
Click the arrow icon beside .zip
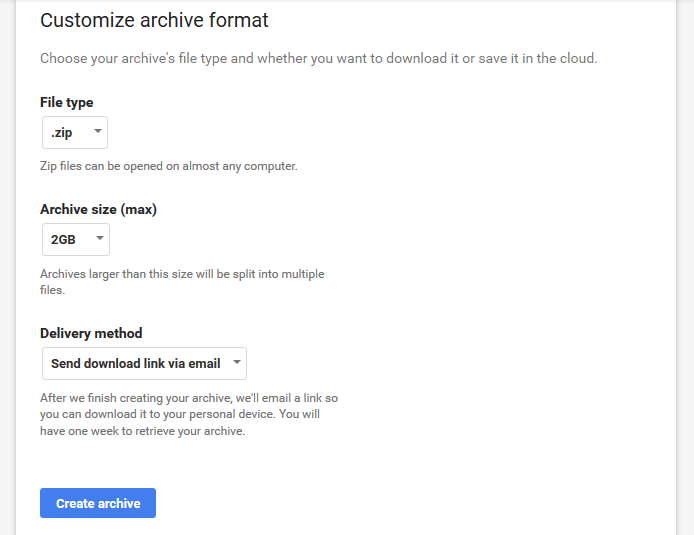pyautogui.click(x=98, y=131)
